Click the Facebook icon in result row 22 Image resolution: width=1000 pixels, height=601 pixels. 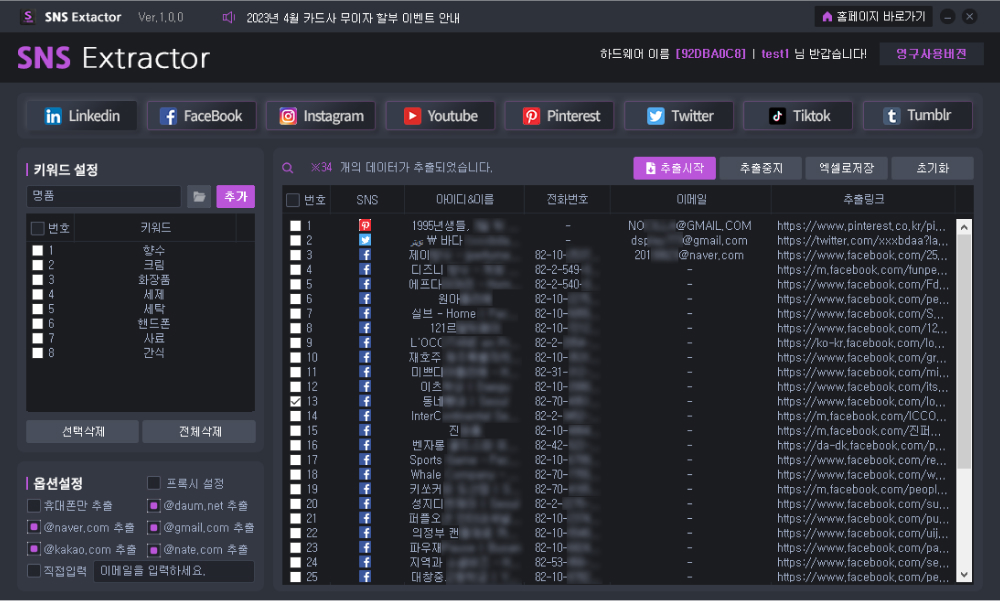(x=365, y=533)
